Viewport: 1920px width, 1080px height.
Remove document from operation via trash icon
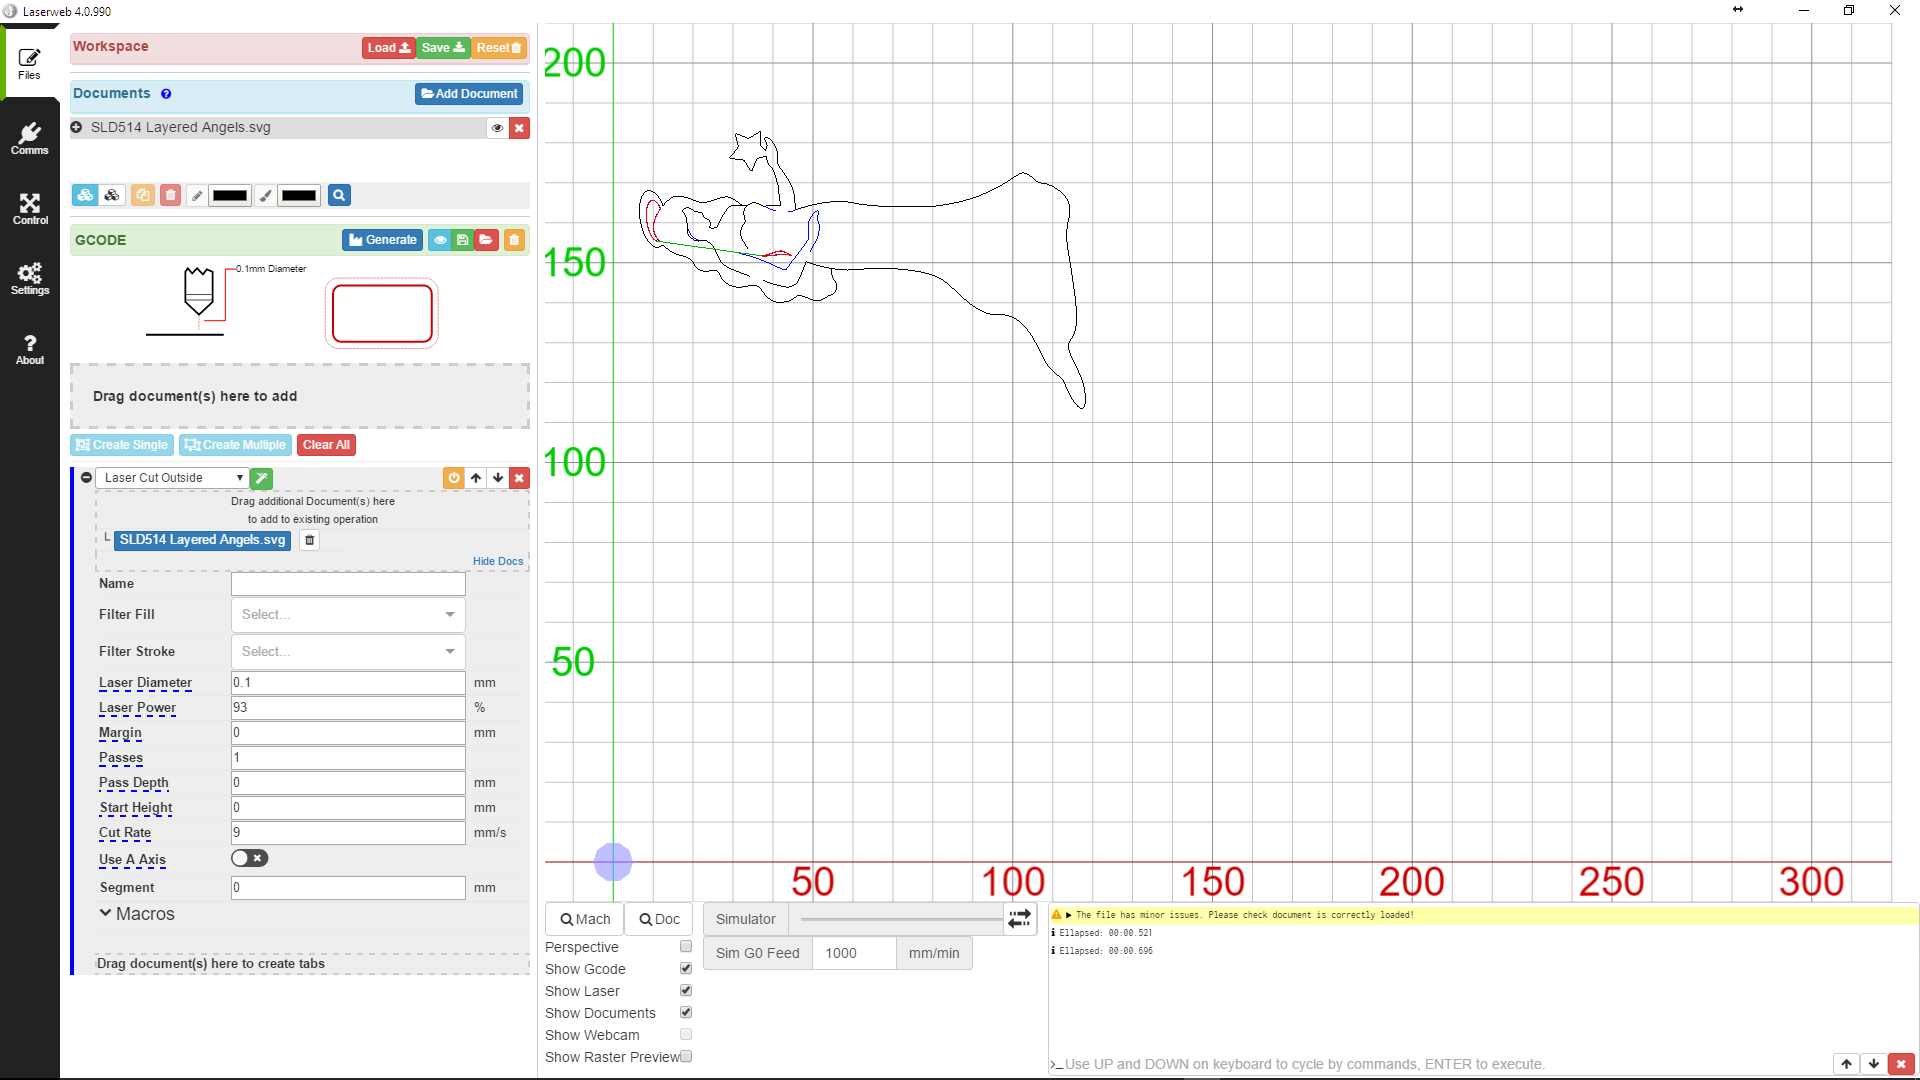pos(310,540)
